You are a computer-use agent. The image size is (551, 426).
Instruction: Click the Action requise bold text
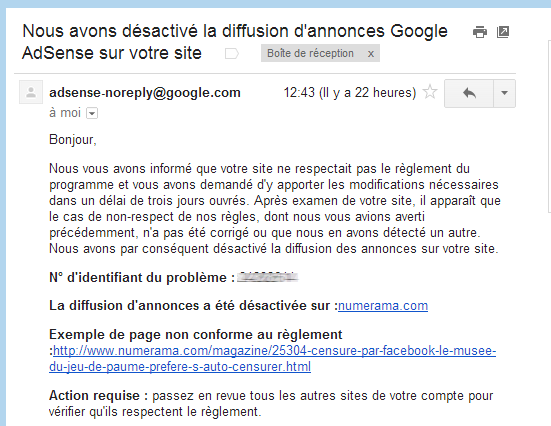[x=99, y=396]
